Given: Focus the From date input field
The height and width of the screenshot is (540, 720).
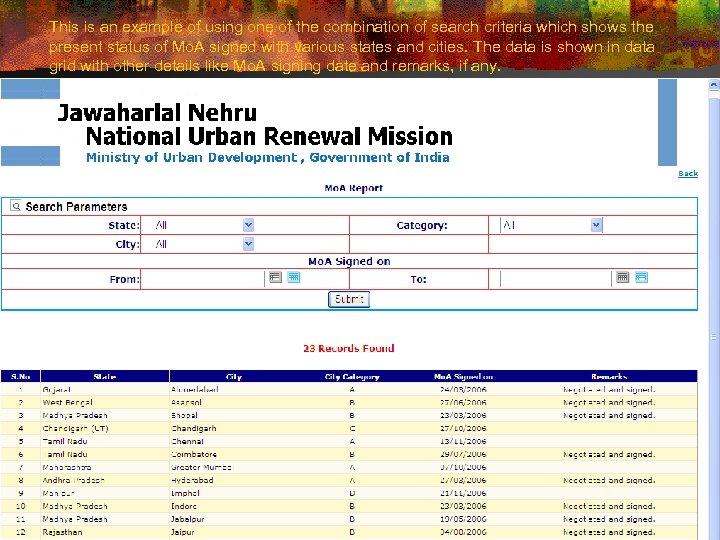Looking at the screenshot, I should coord(203,279).
